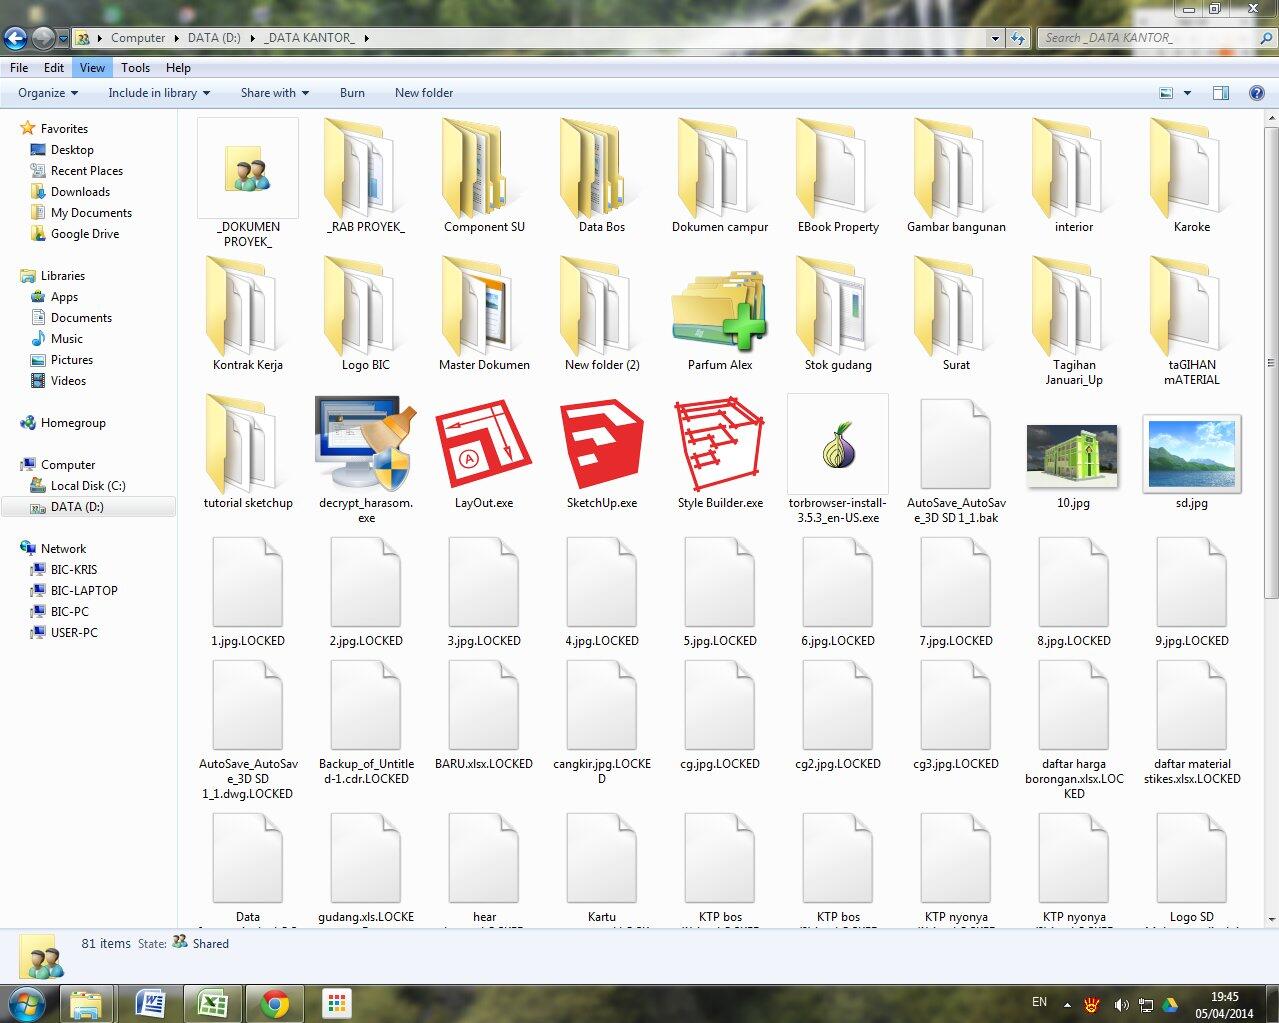This screenshot has height=1023, width=1279.
Task: Open the Include in library dropdown
Action: (x=159, y=93)
